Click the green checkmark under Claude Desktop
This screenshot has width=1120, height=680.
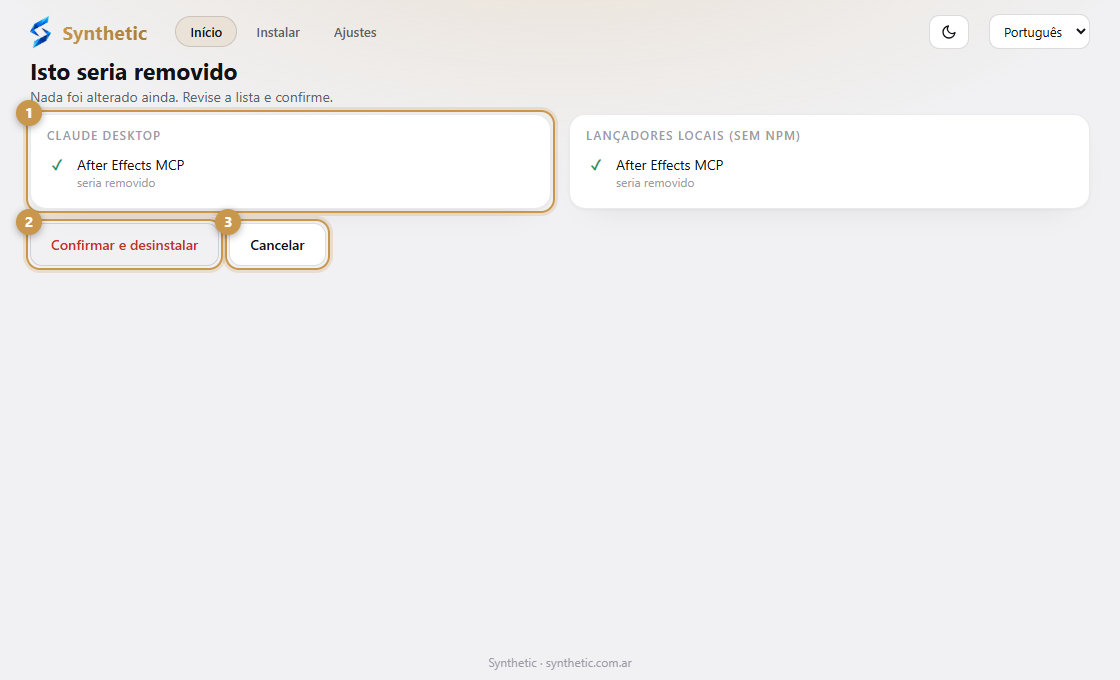click(57, 165)
